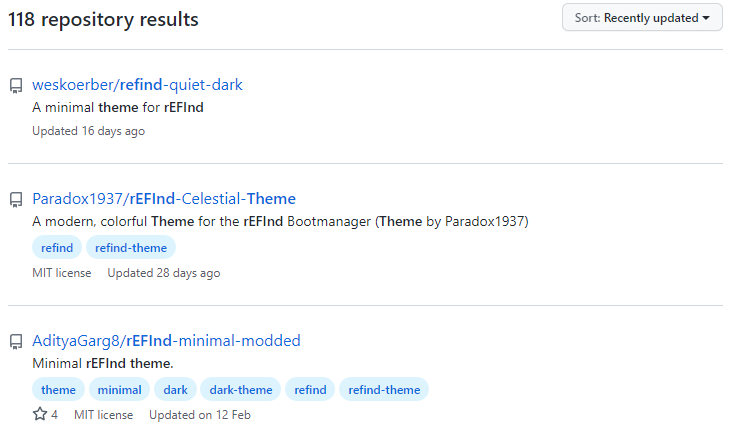
Task: Open Paradox1937/rEFInd-Celestial-Theme repository
Action: (164, 199)
